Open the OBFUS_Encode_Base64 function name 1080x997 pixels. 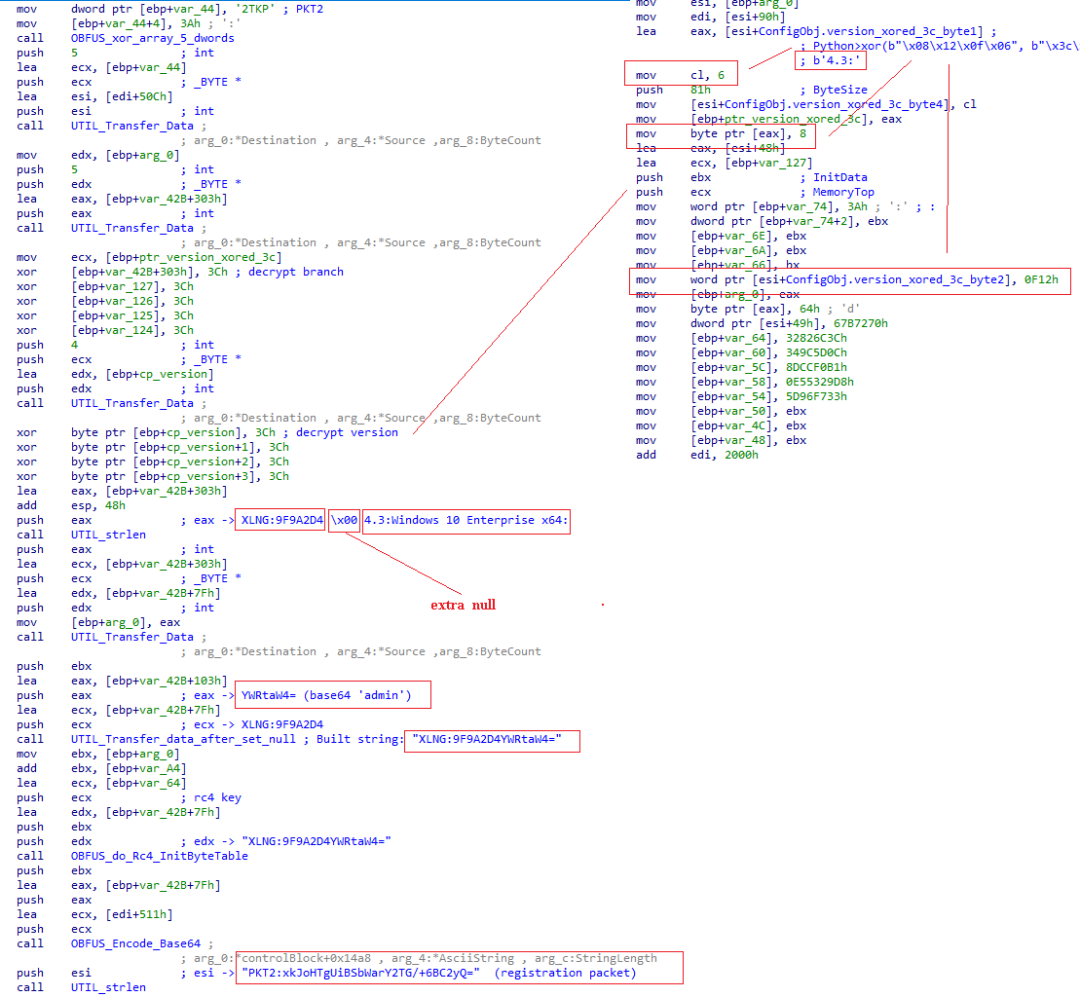click(x=135, y=943)
